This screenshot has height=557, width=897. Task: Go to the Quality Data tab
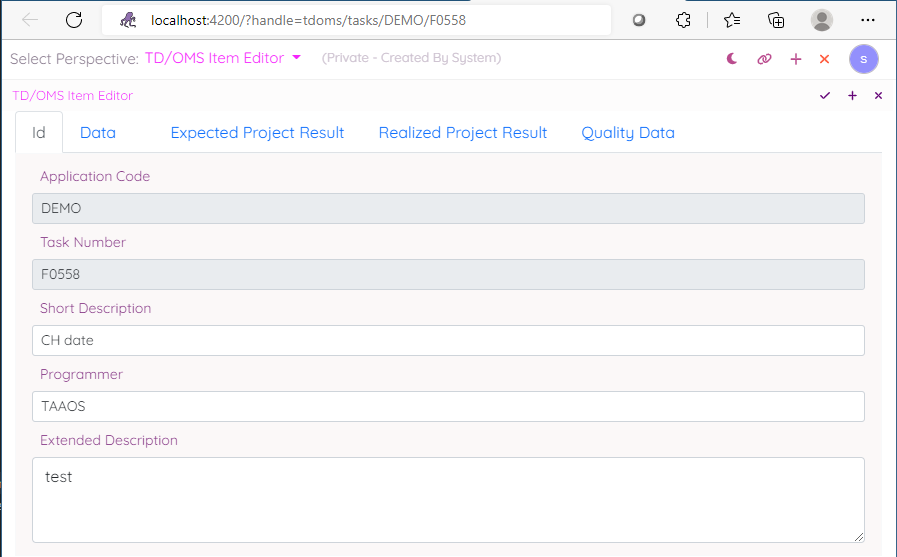628,133
